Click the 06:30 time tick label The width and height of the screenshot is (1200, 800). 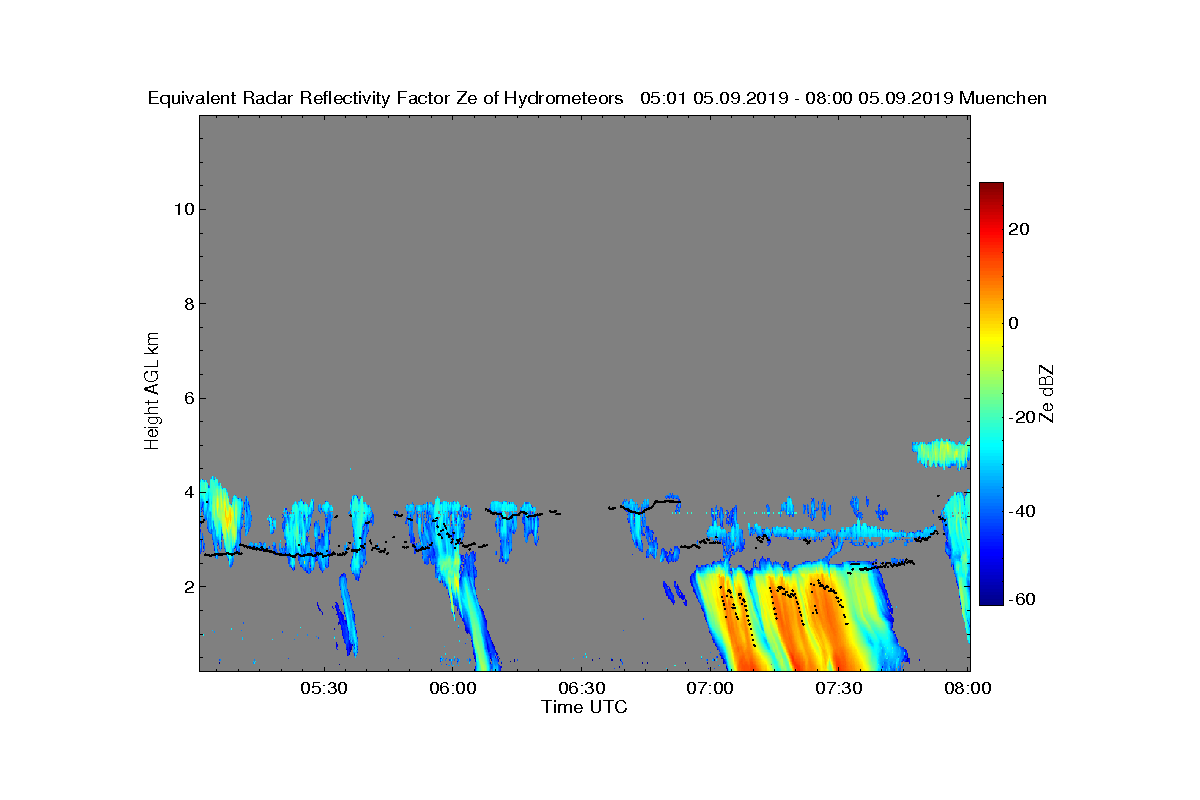pyautogui.click(x=581, y=688)
